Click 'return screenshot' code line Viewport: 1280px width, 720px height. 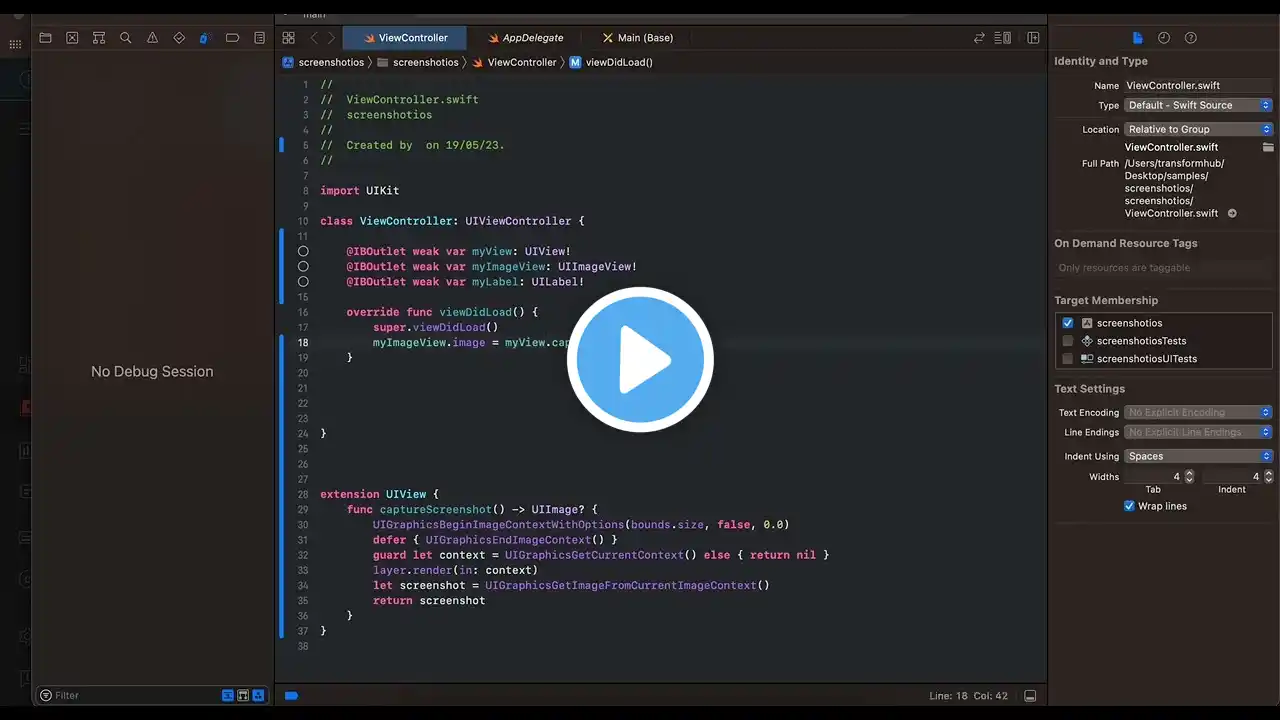pos(429,601)
